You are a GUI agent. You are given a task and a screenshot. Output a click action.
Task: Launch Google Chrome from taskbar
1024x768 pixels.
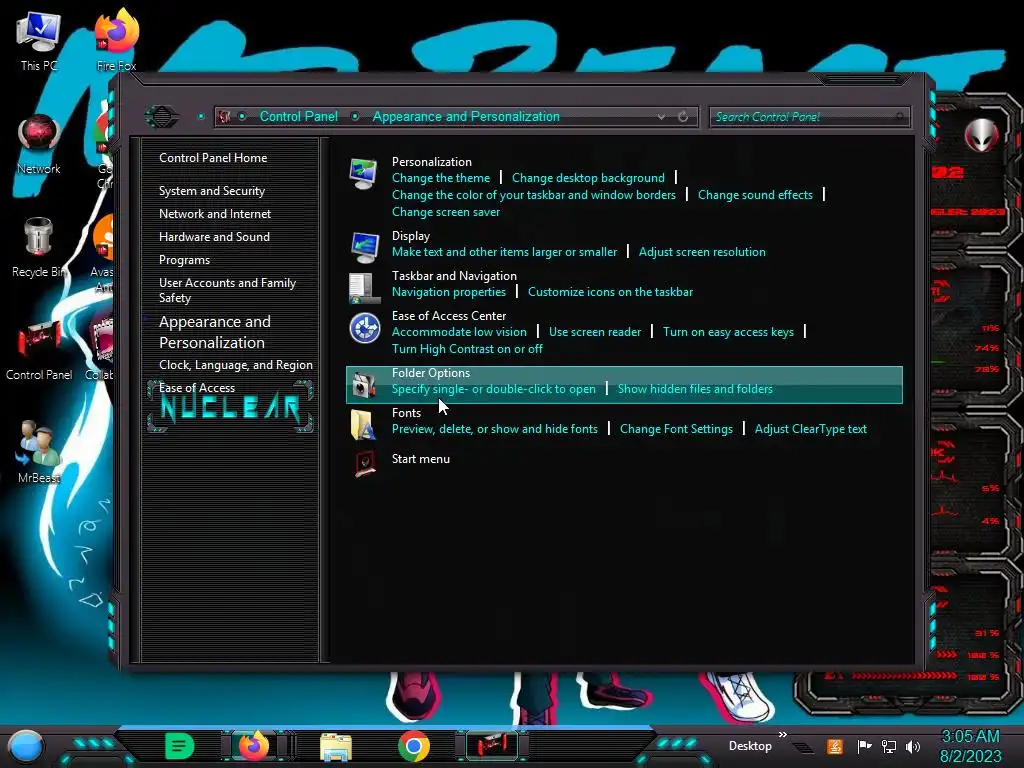pos(414,746)
